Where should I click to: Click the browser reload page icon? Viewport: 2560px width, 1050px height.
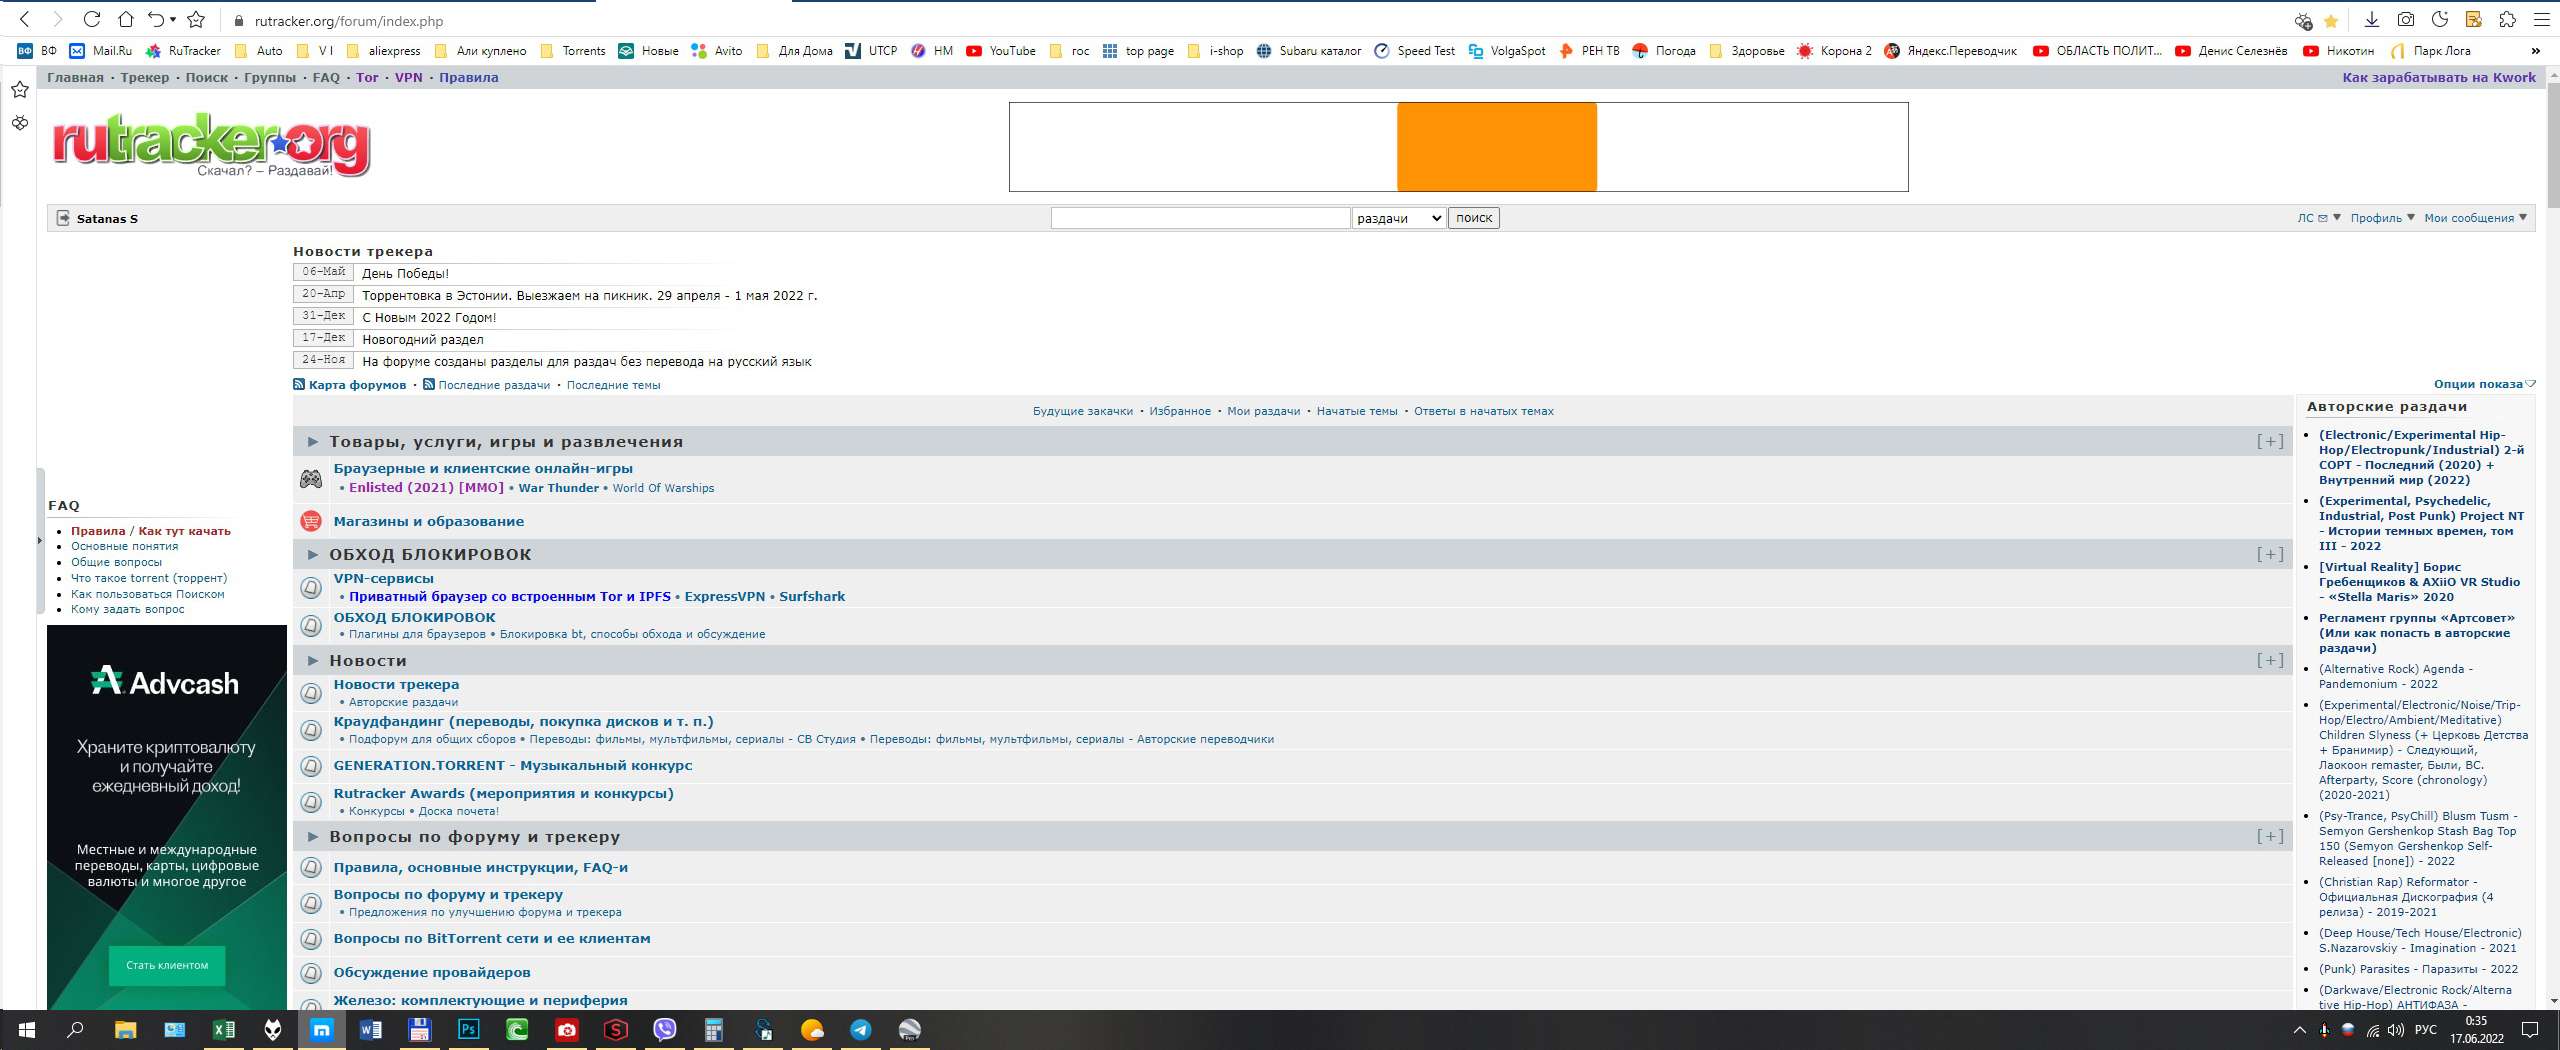coord(91,19)
